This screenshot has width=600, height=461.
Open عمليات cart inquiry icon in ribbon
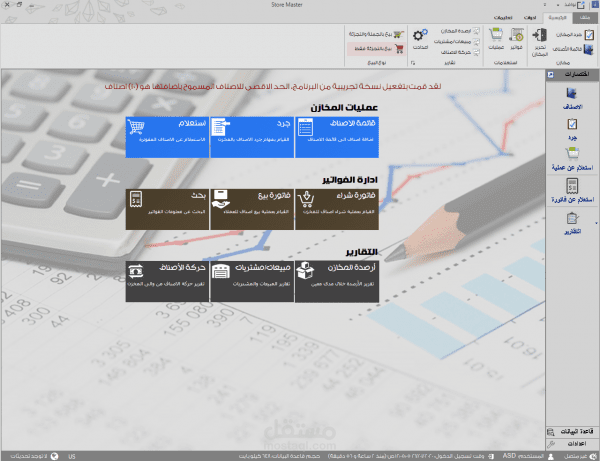point(496,35)
